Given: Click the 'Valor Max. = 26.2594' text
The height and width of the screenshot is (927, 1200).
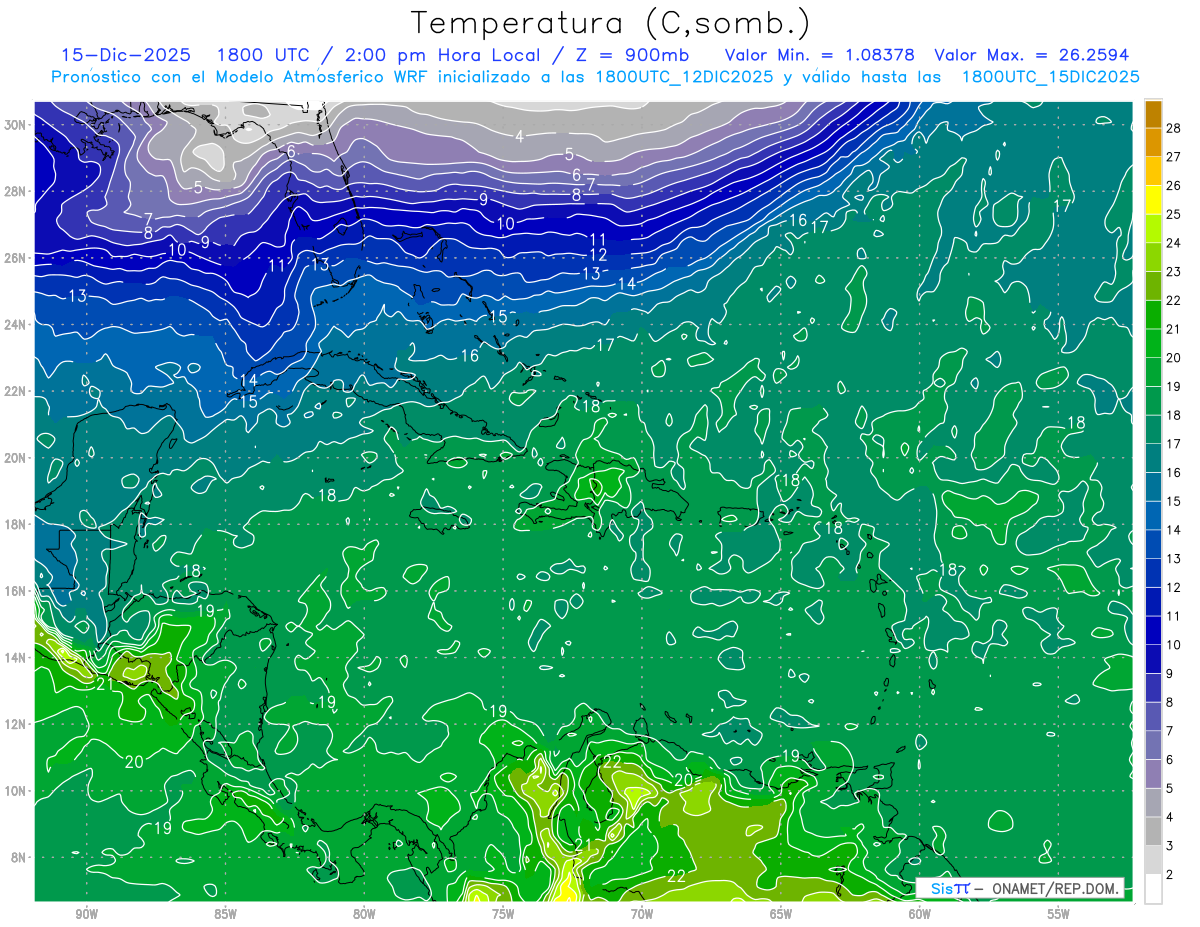Looking at the screenshot, I should 1031,55.
